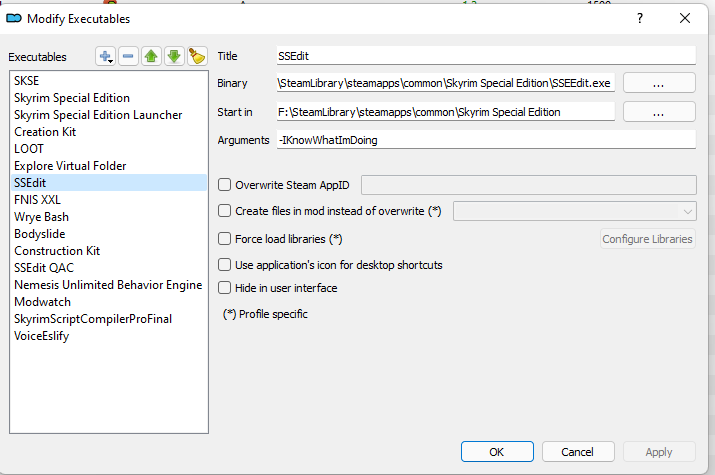The image size is (715, 475).
Task: Select Skyrim Special Edition Launcher entry
Action: coord(109,114)
